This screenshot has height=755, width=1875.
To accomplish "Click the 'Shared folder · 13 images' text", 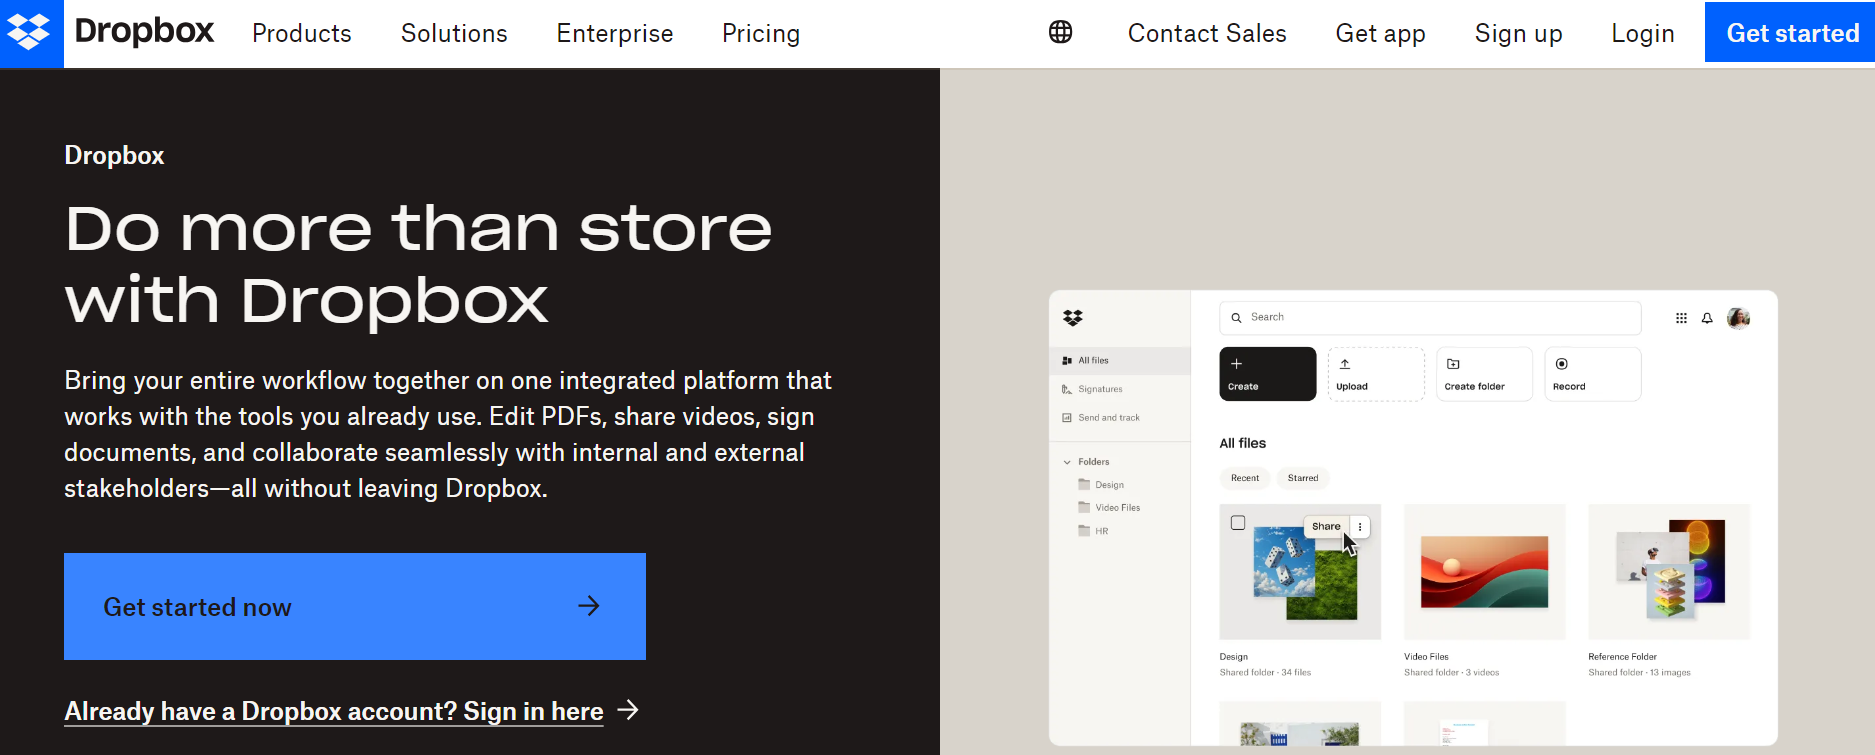I will (x=1639, y=673).
